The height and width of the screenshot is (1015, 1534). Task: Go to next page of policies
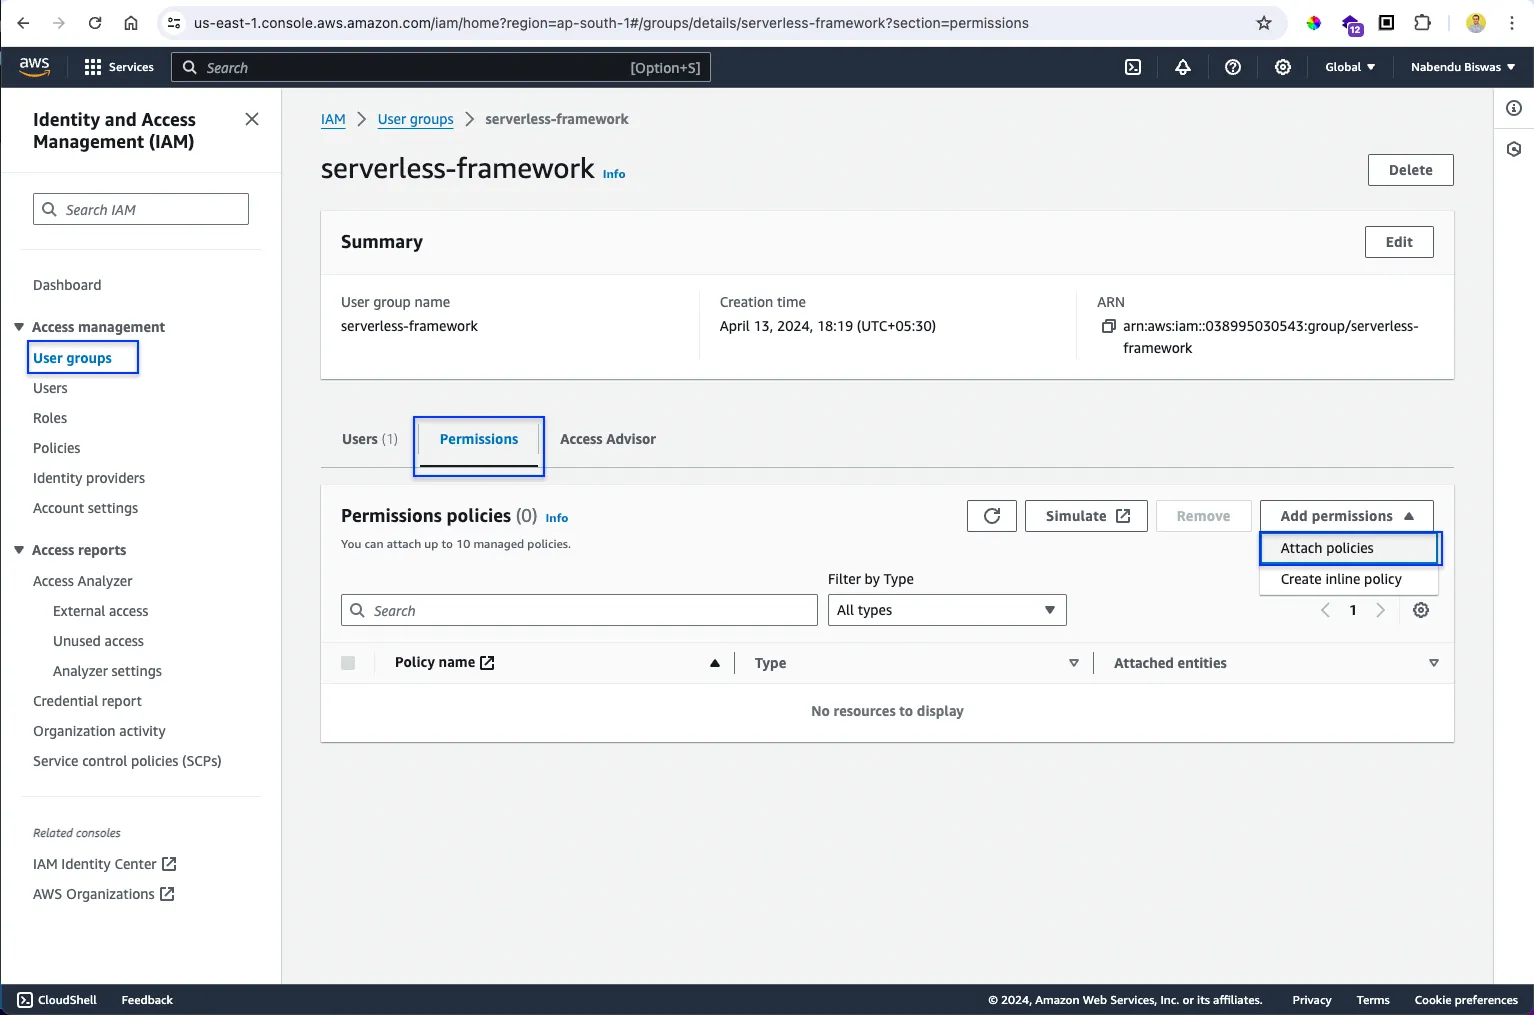[x=1380, y=610]
